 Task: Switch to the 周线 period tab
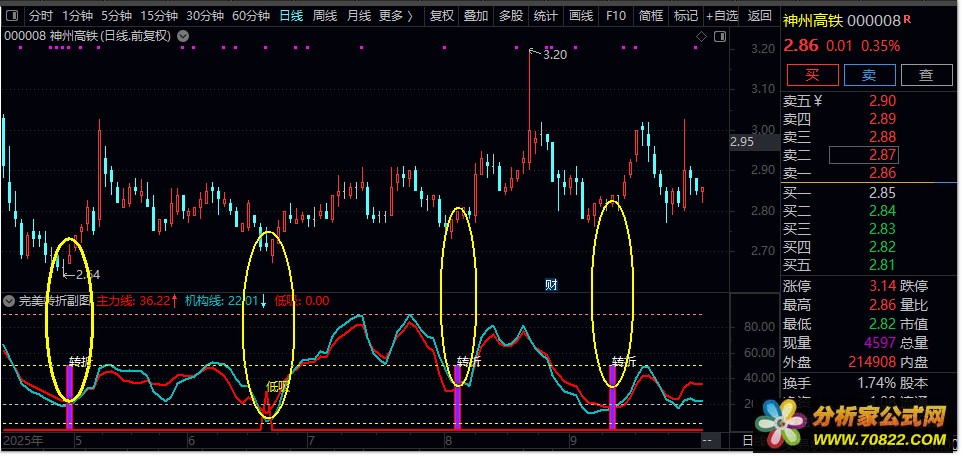coord(325,16)
